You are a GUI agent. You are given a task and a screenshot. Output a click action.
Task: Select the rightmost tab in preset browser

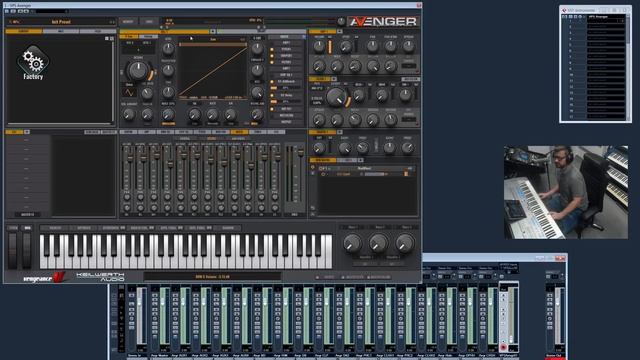click(x=98, y=31)
